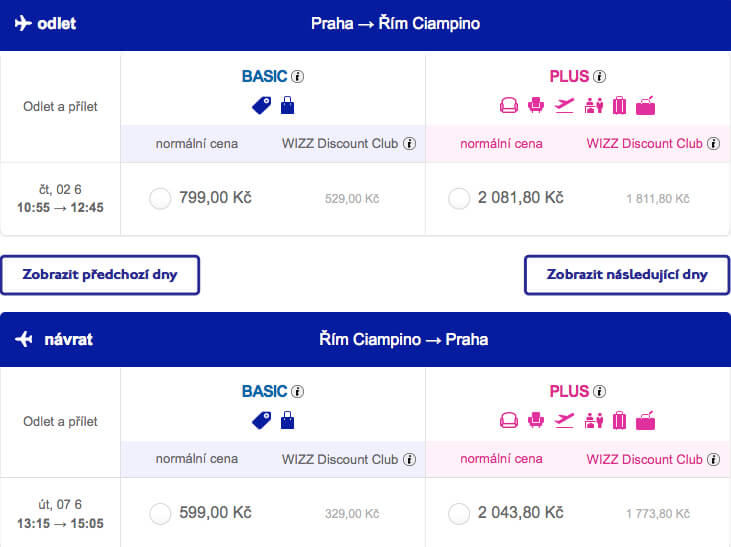The image size is (731, 547).
Task: Click the info icon beside outbound PLUS WIZZ Discount Club
Action: [x=713, y=144]
